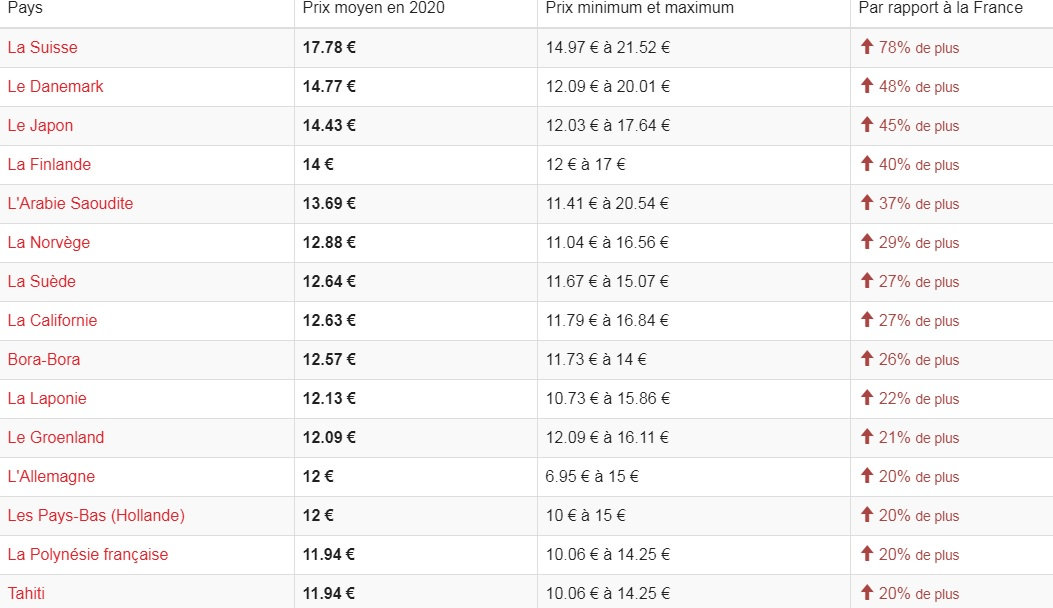The width and height of the screenshot is (1053, 608).
Task: Click the Prix moyen en 2020 column header
Action: pyautogui.click(x=374, y=8)
